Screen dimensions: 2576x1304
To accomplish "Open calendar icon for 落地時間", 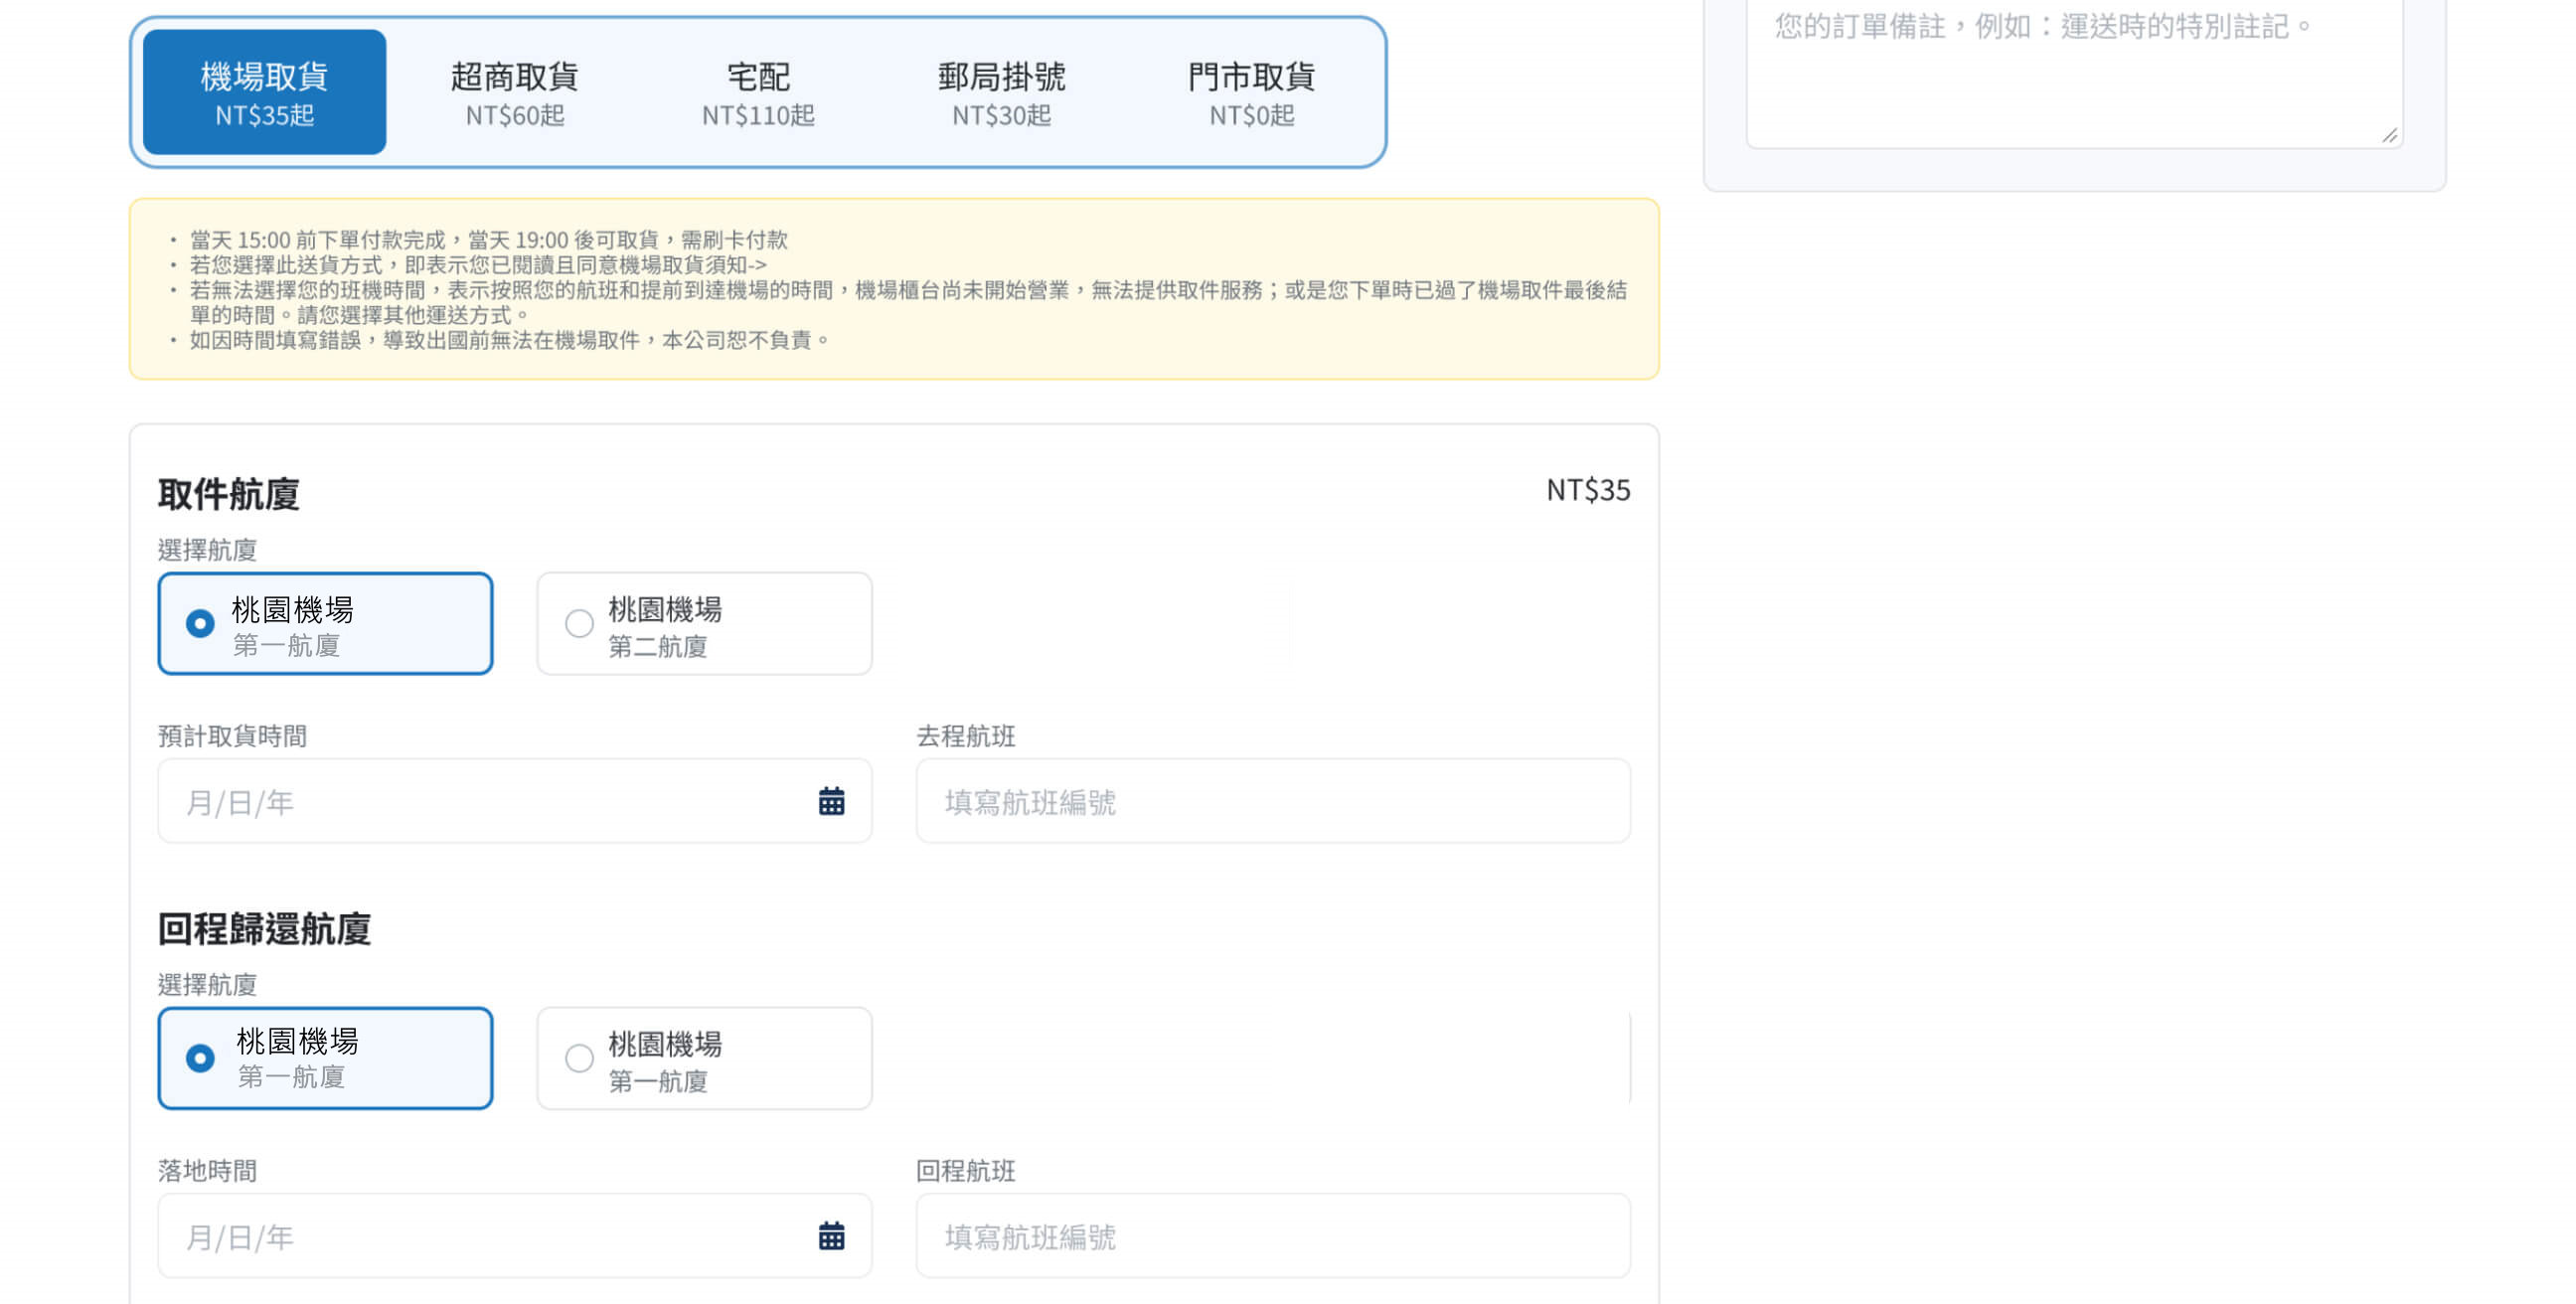I will pyautogui.click(x=831, y=1236).
